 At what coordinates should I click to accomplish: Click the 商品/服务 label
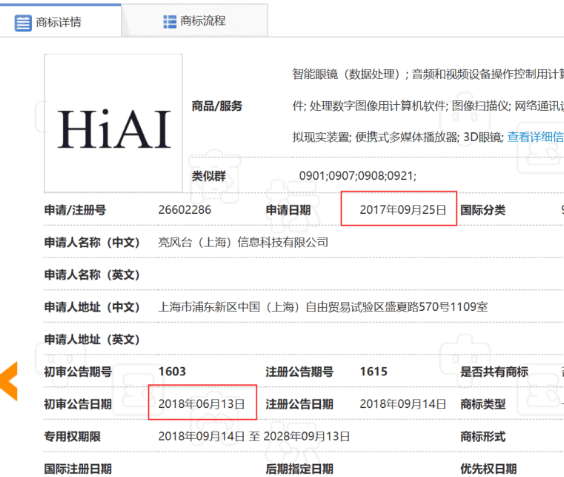click(x=217, y=106)
